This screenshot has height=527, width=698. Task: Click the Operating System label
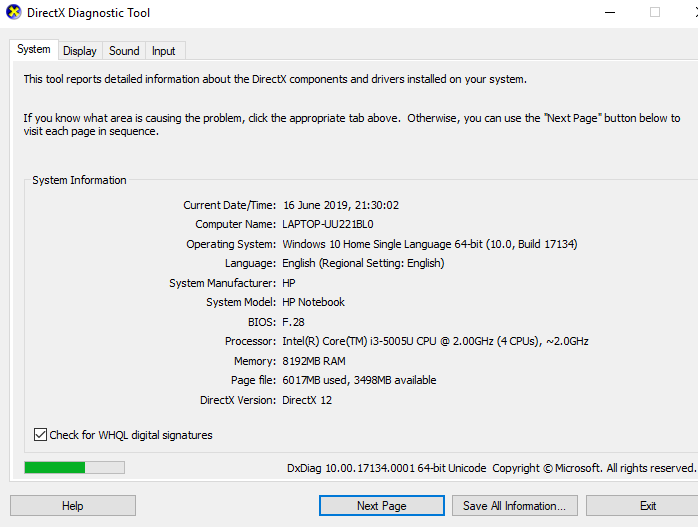231,244
